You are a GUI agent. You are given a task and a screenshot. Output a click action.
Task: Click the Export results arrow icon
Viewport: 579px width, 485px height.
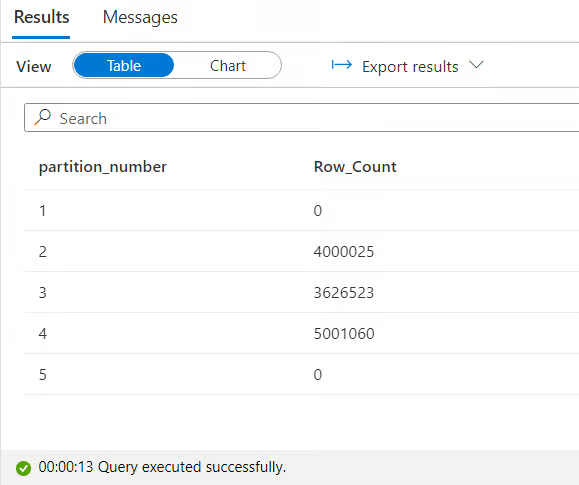(x=342, y=65)
